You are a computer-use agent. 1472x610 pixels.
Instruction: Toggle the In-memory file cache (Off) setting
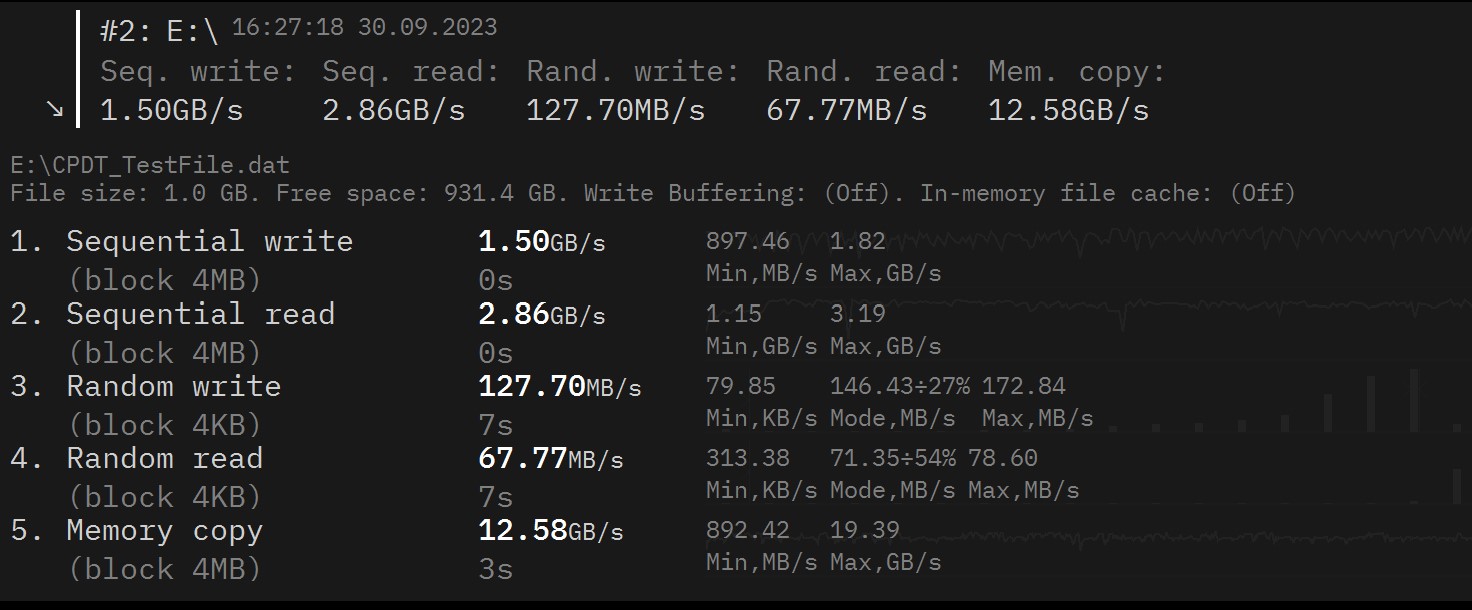click(1108, 193)
